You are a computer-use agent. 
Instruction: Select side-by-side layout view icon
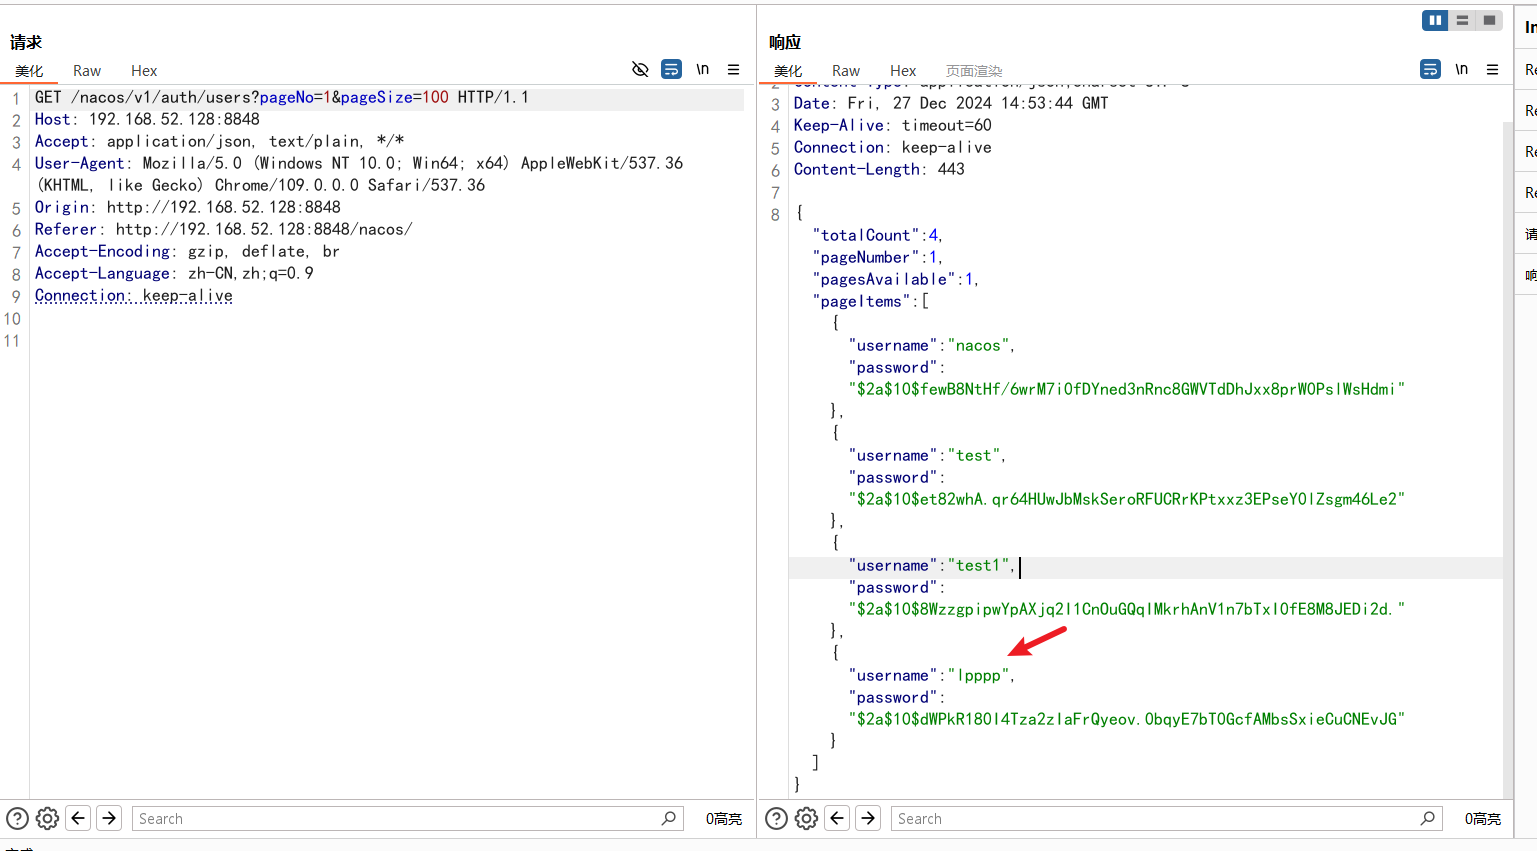coord(1435,20)
